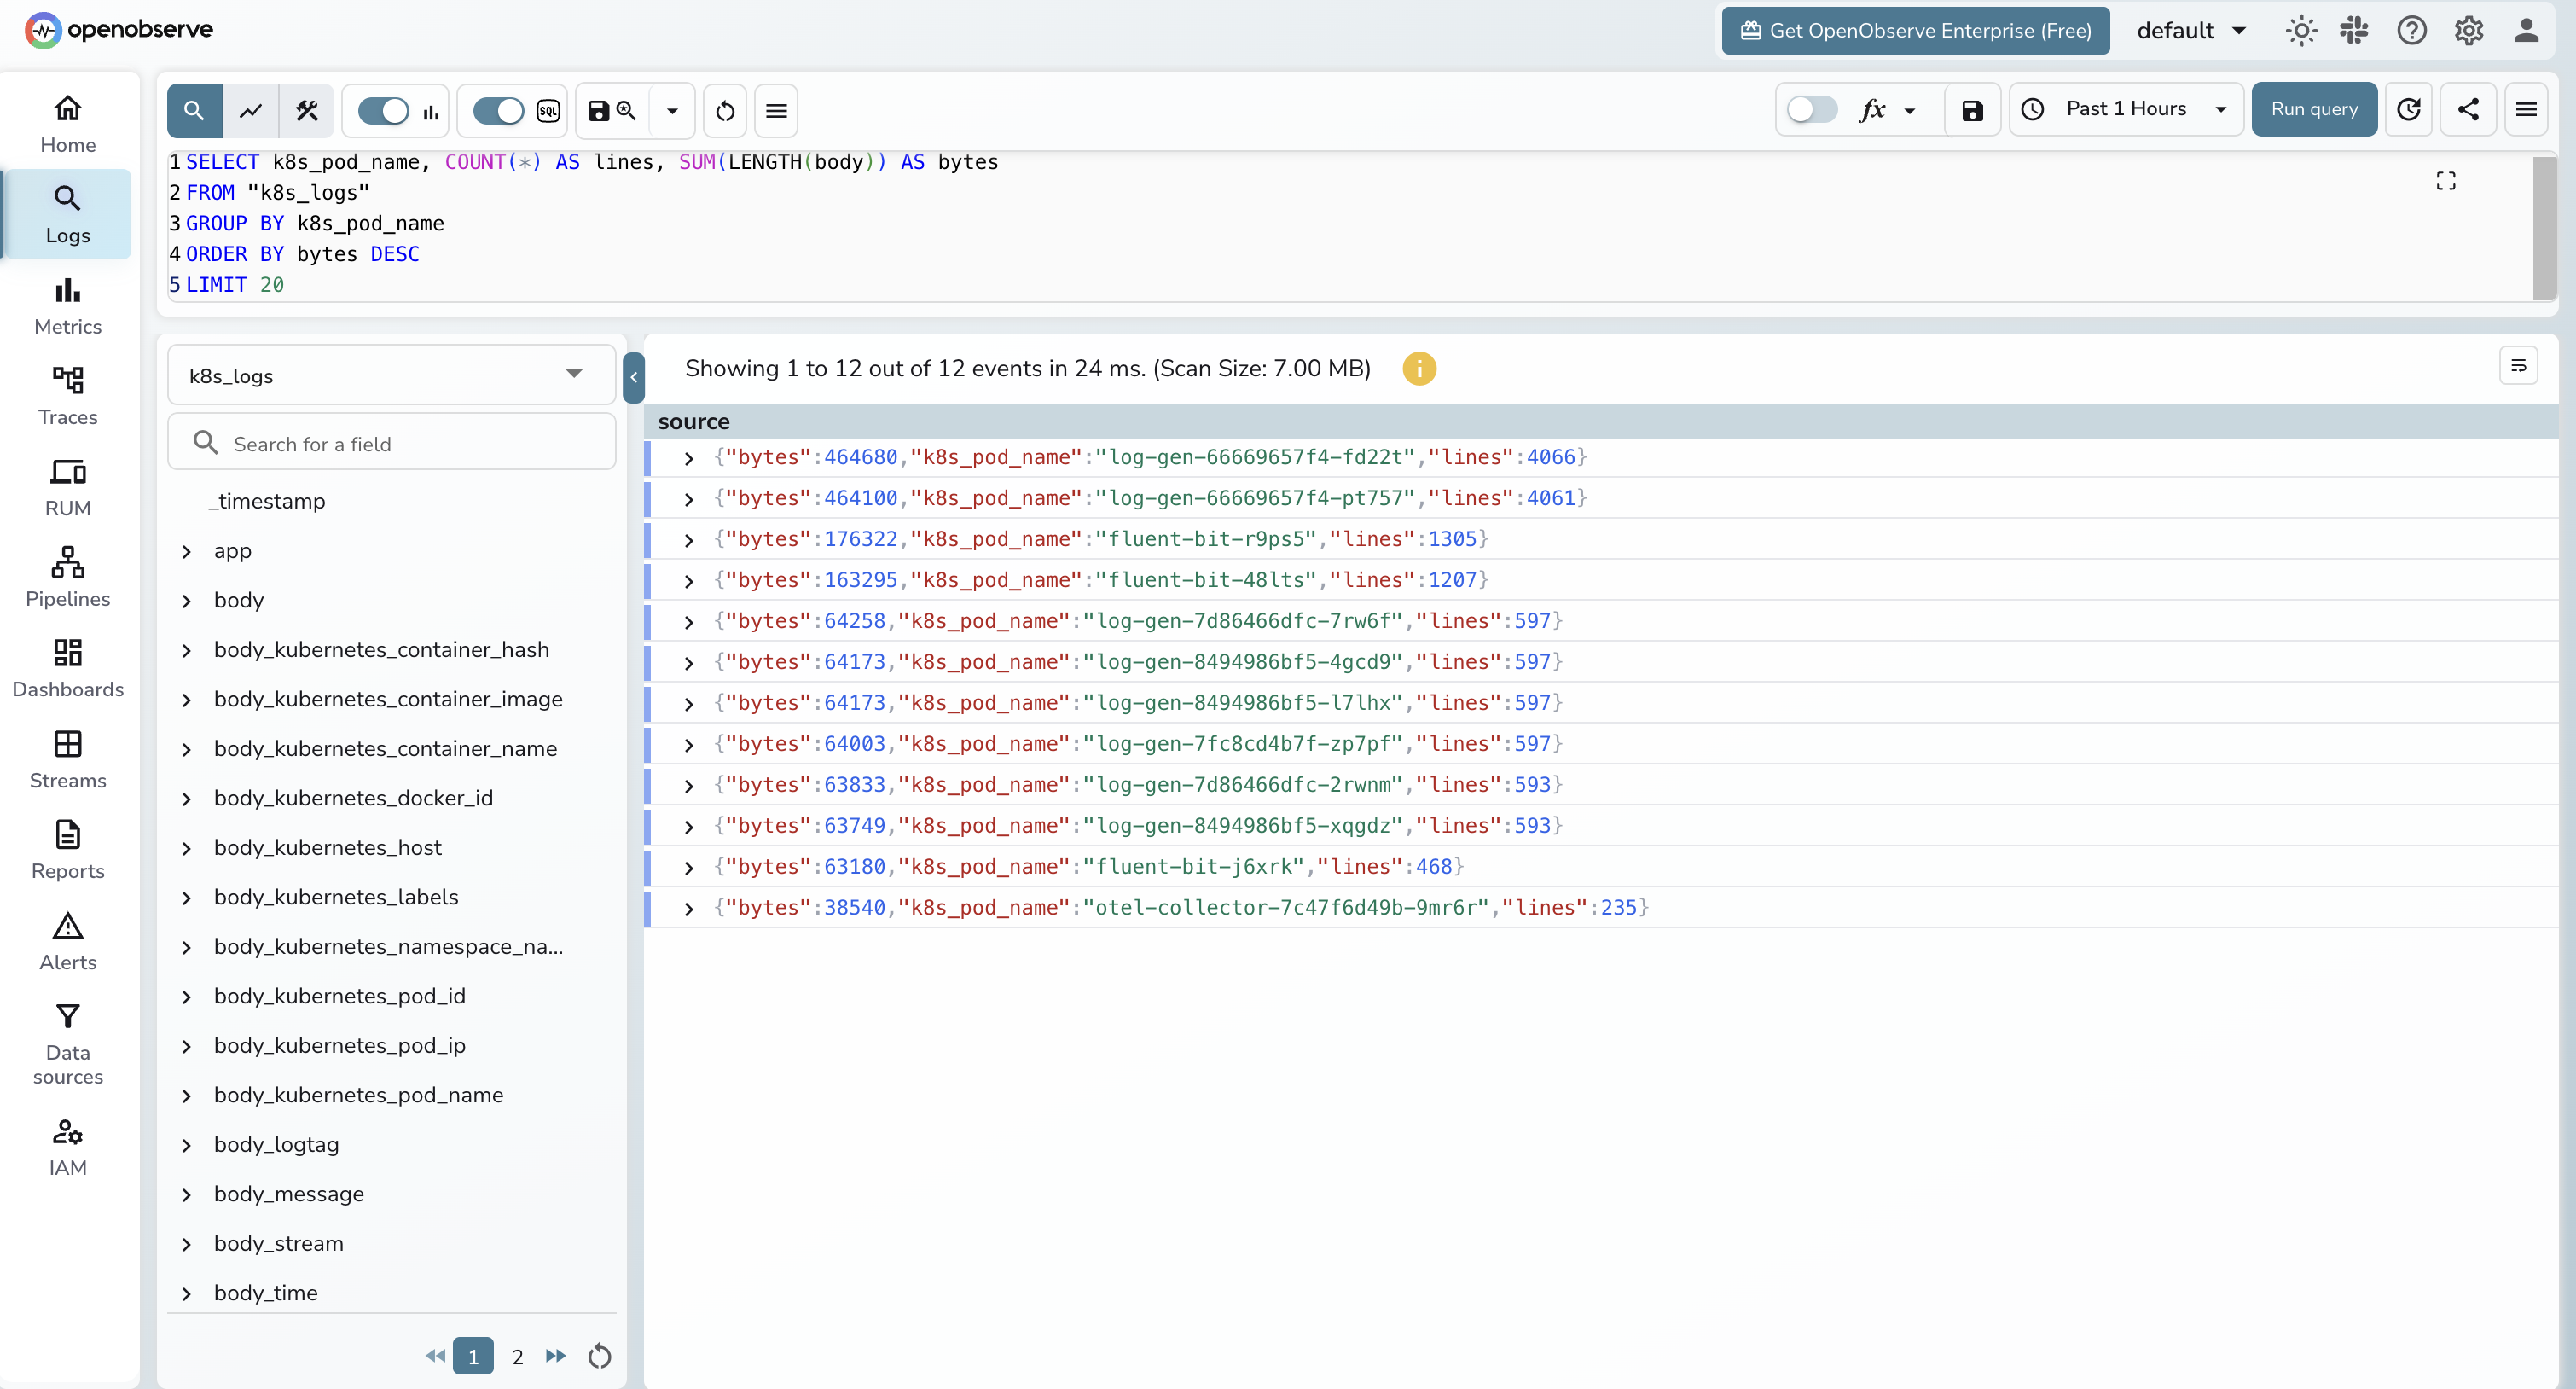The width and height of the screenshot is (2576, 1389).
Task: Open the Home page in sidebar
Action: pyautogui.click(x=68, y=123)
